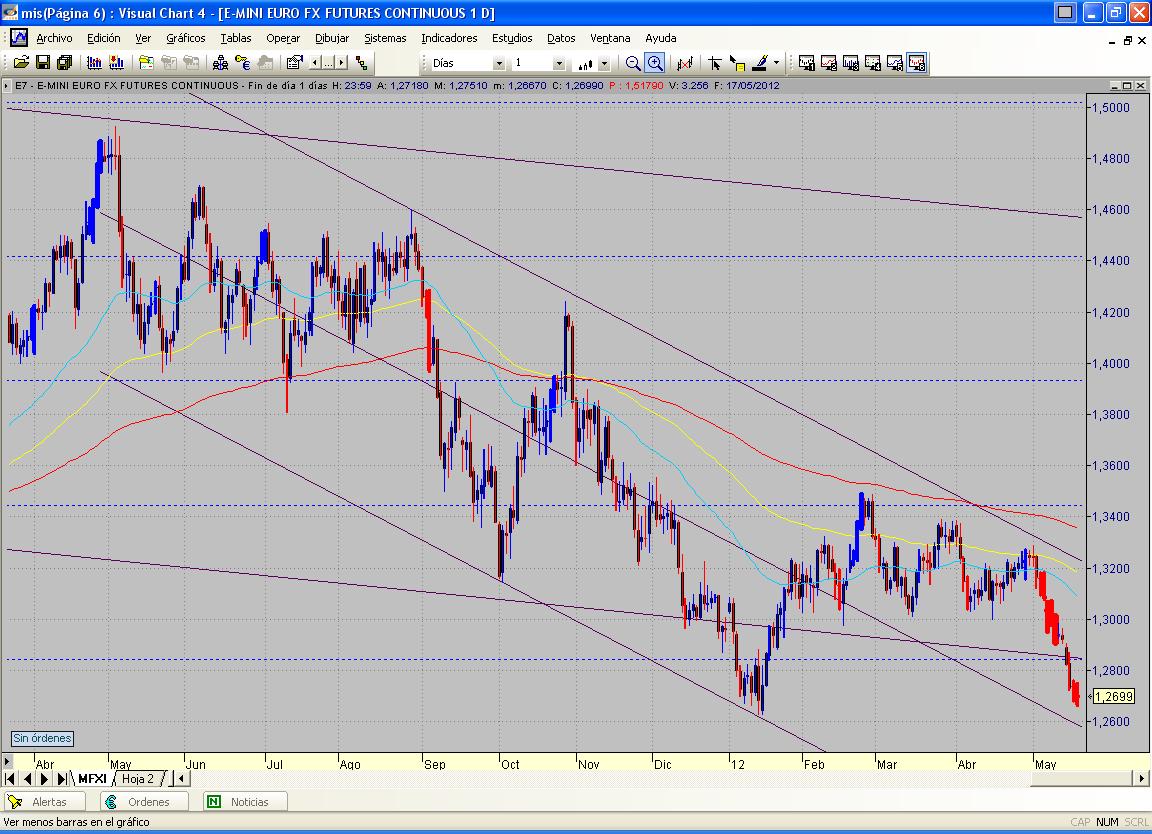Click the pencil drawing tool icon
Viewport: 1152px width, 834px height.
[x=759, y=63]
